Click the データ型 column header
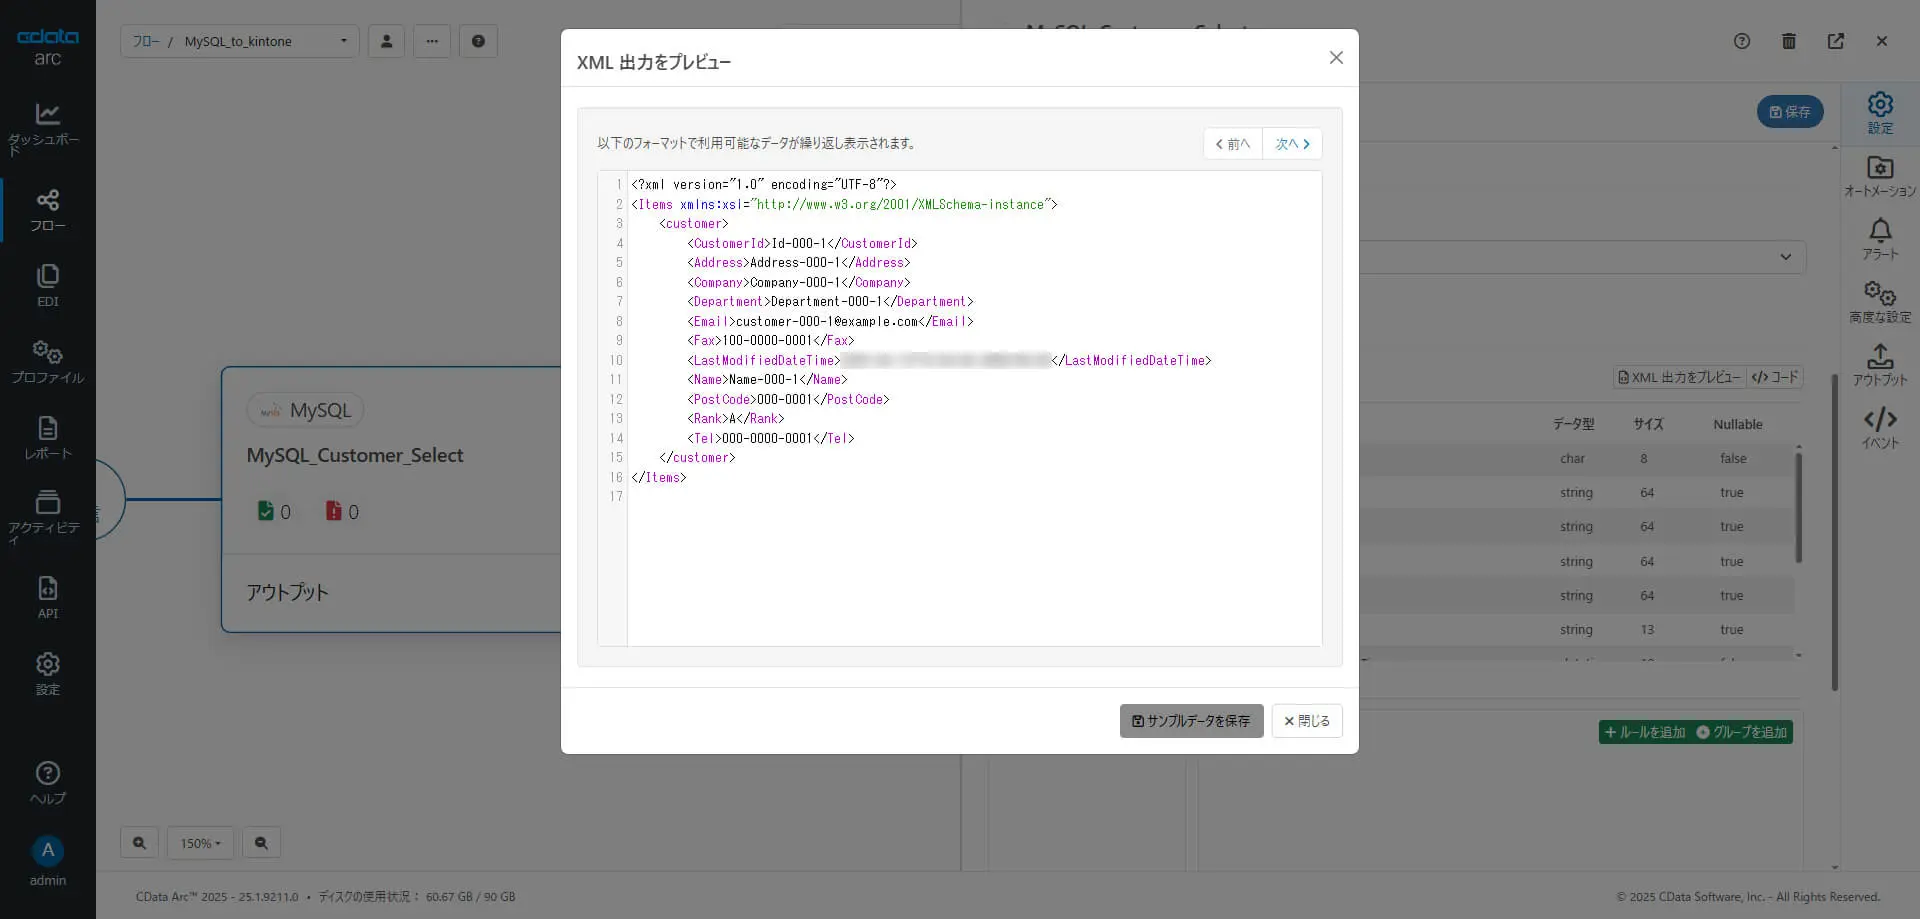Viewport: 1920px width, 919px height. [1573, 424]
